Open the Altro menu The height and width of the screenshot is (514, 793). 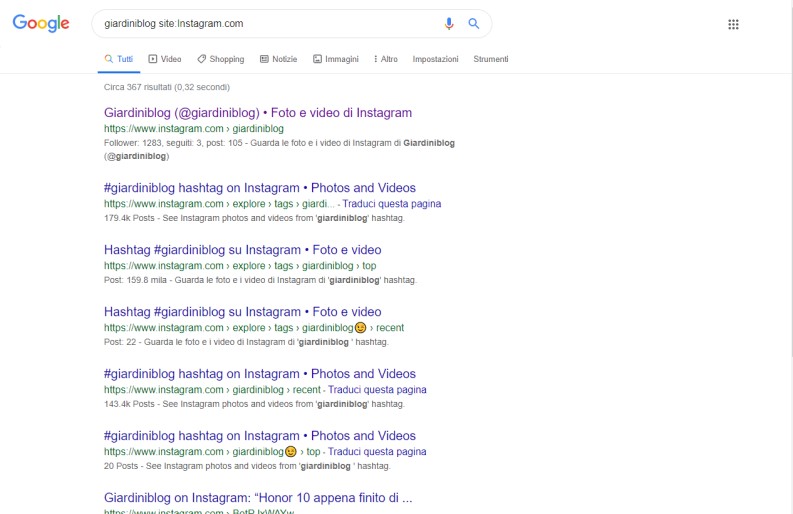point(385,59)
